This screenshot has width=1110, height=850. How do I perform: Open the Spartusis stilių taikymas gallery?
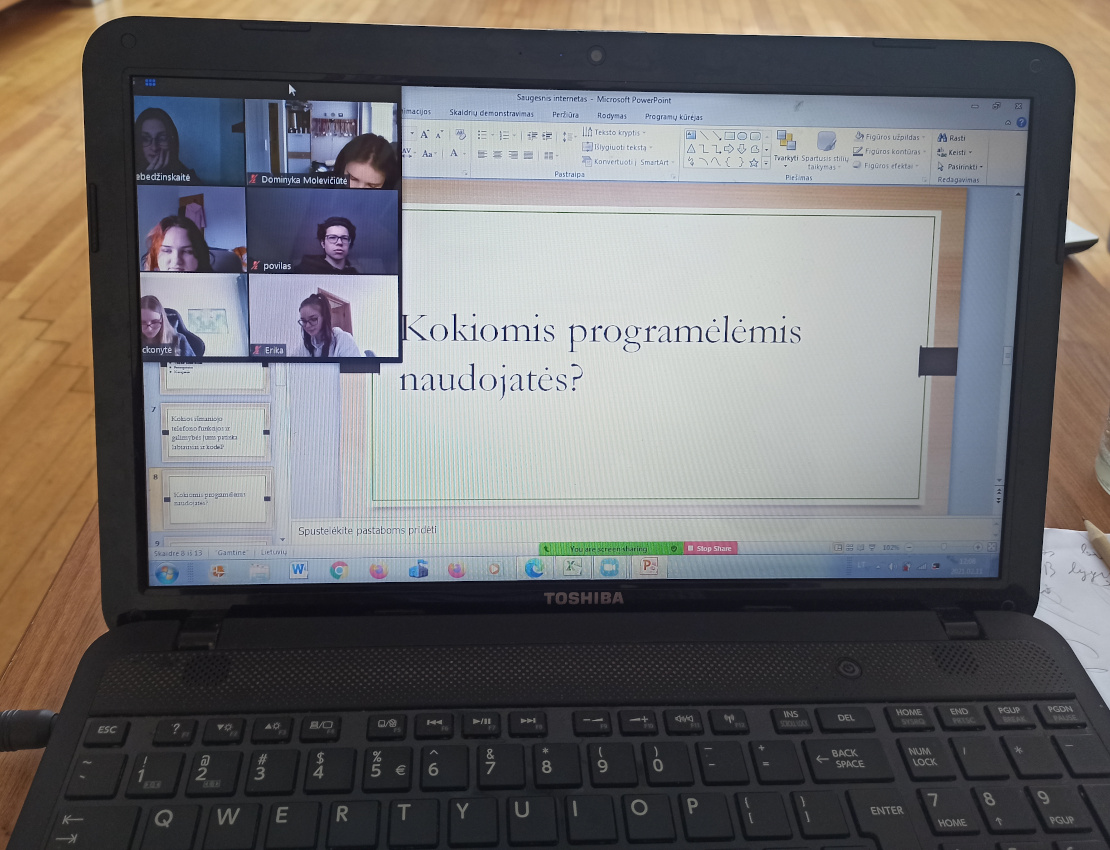[825, 151]
